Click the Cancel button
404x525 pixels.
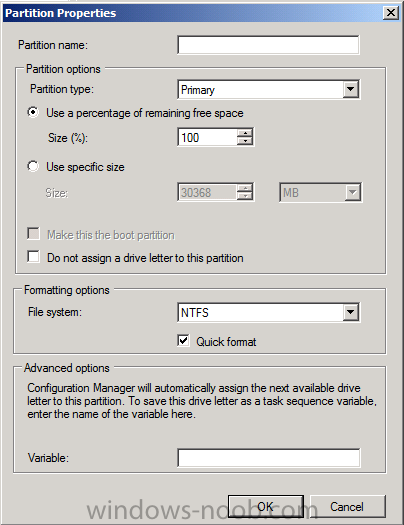[x=347, y=506]
